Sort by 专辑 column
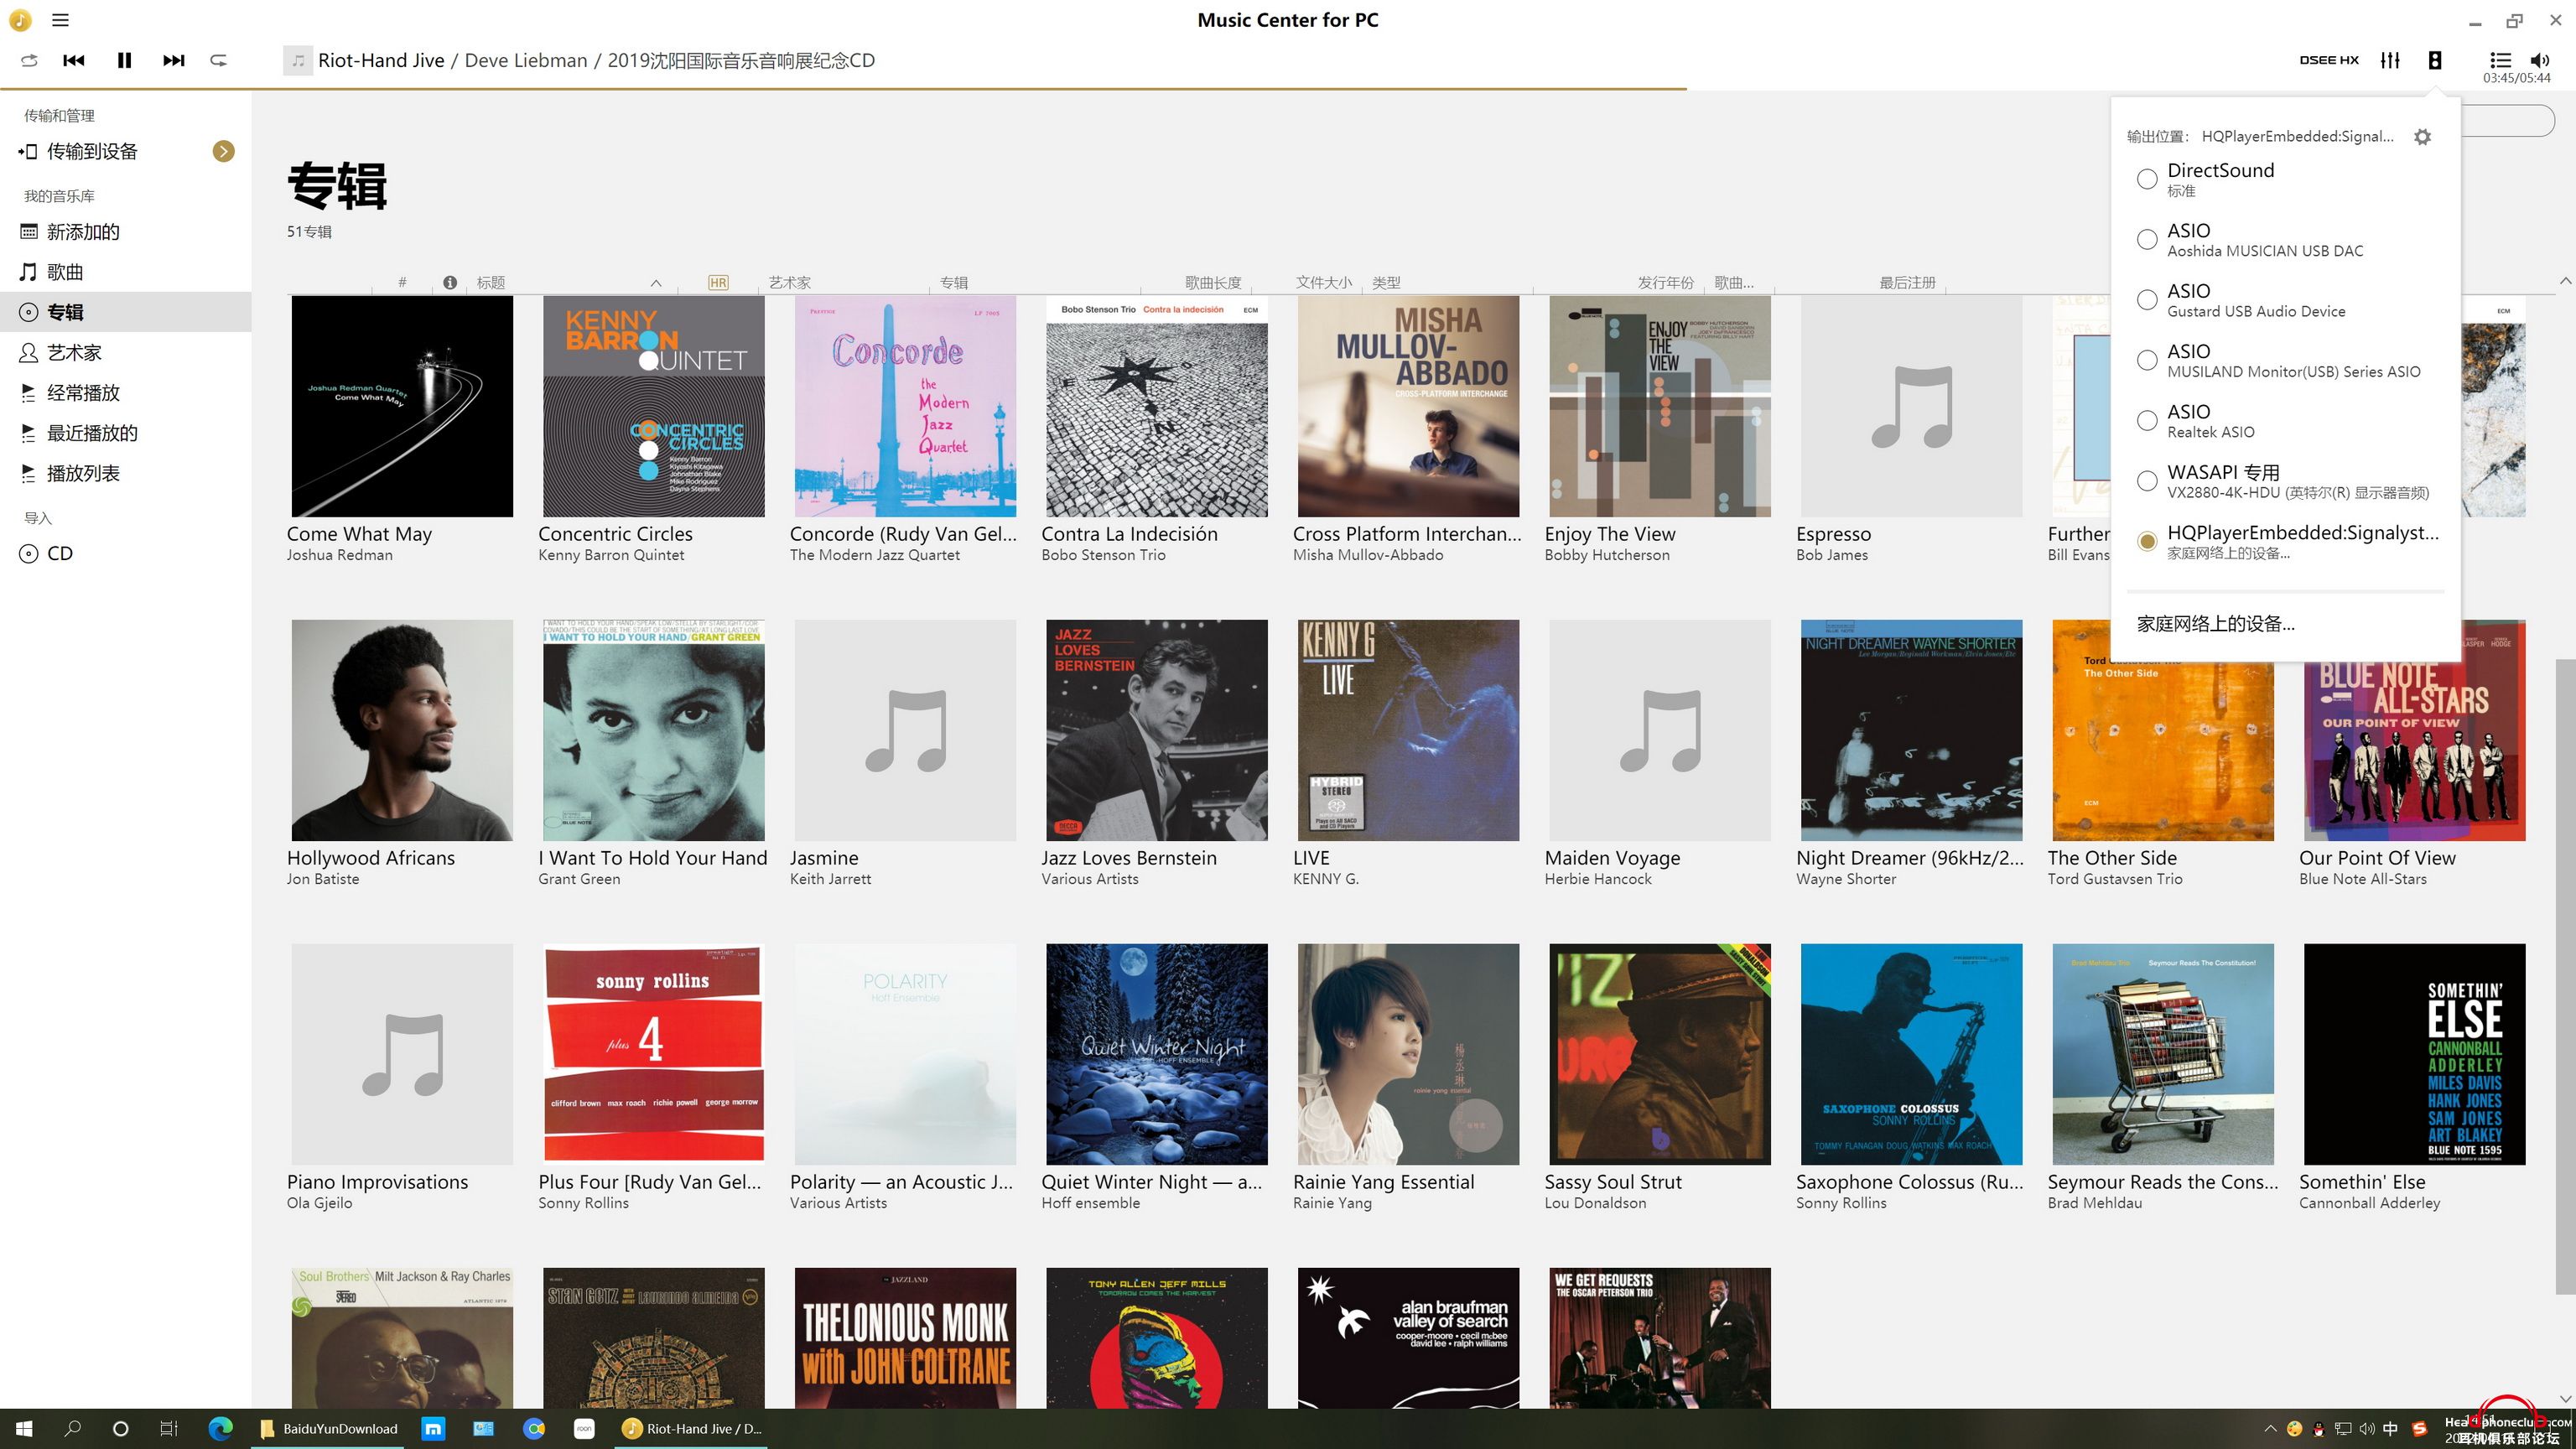2576x1449 pixels. (954, 283)
